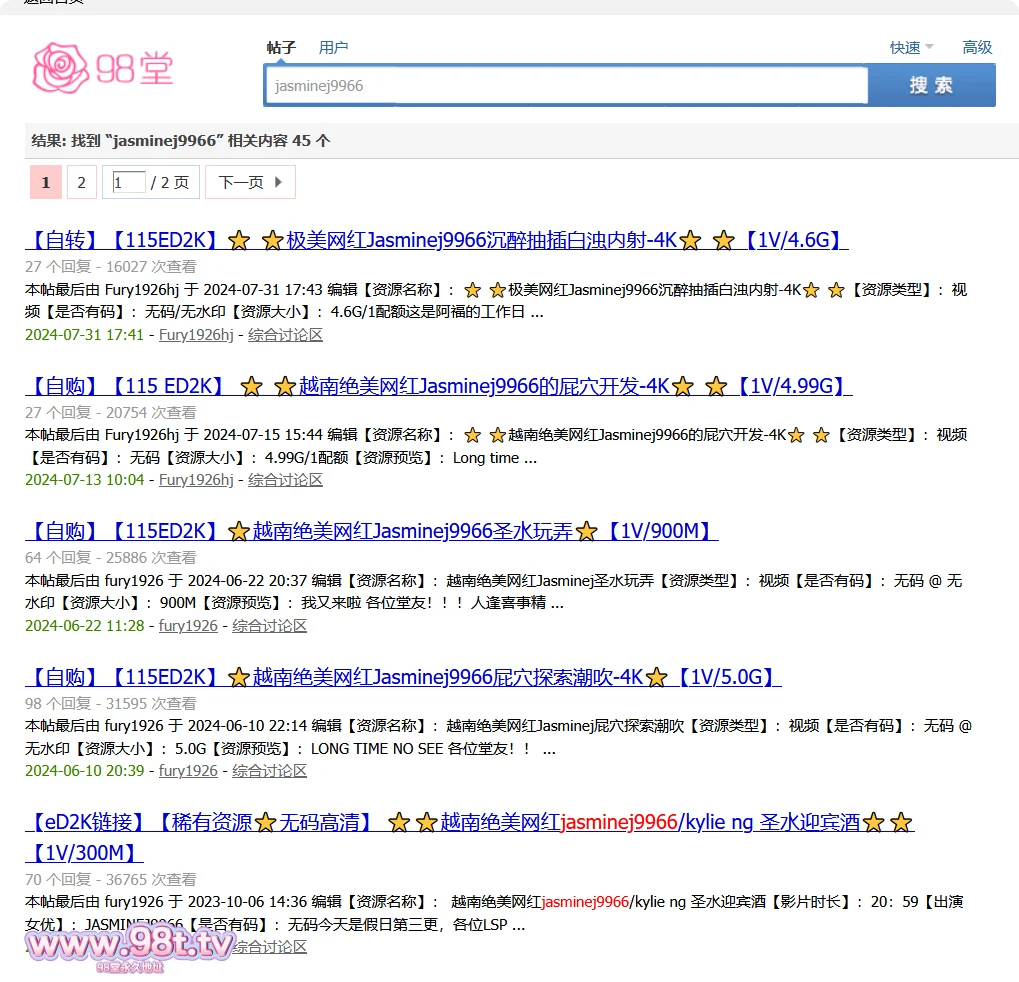This screenshot has height=982, width=1019.
Task: Open the result title ending in 1V/900M
Action: point(371,531)
